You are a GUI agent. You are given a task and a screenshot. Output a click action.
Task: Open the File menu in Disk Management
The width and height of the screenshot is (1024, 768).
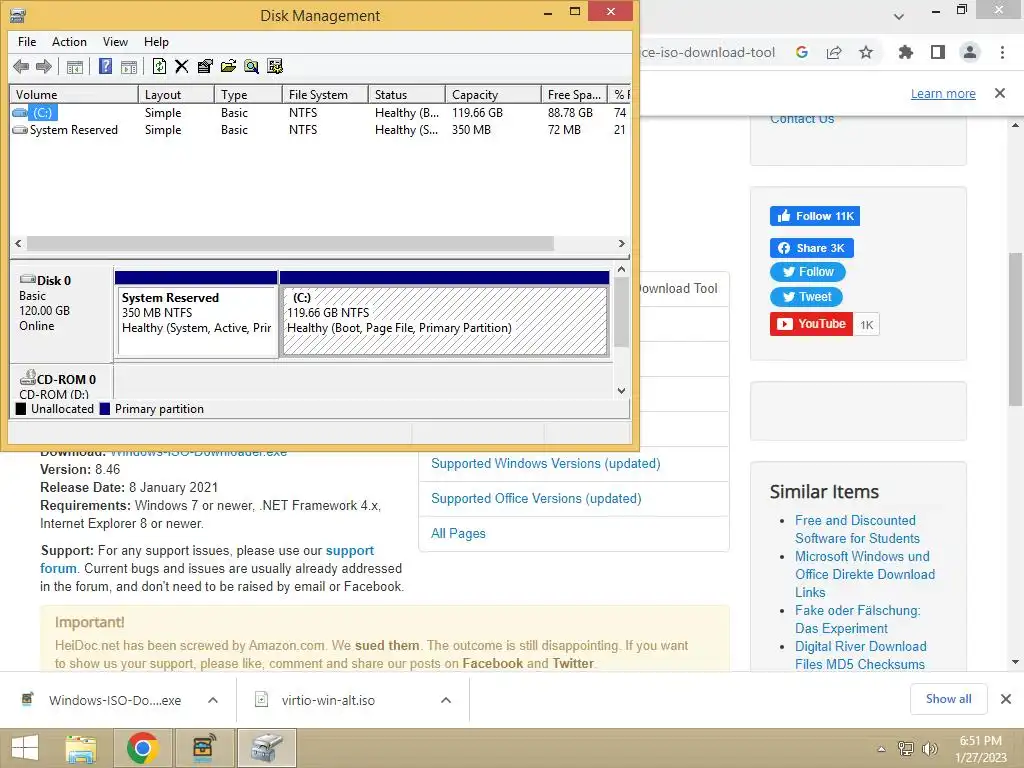pyautogui.click(x=27, y=42)
